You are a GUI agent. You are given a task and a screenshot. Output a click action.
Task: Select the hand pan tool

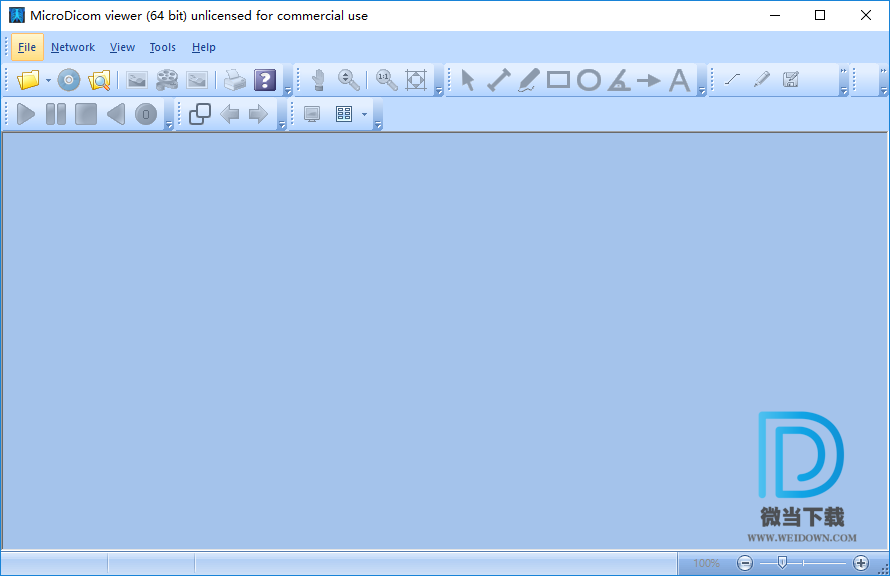(318, 80)
